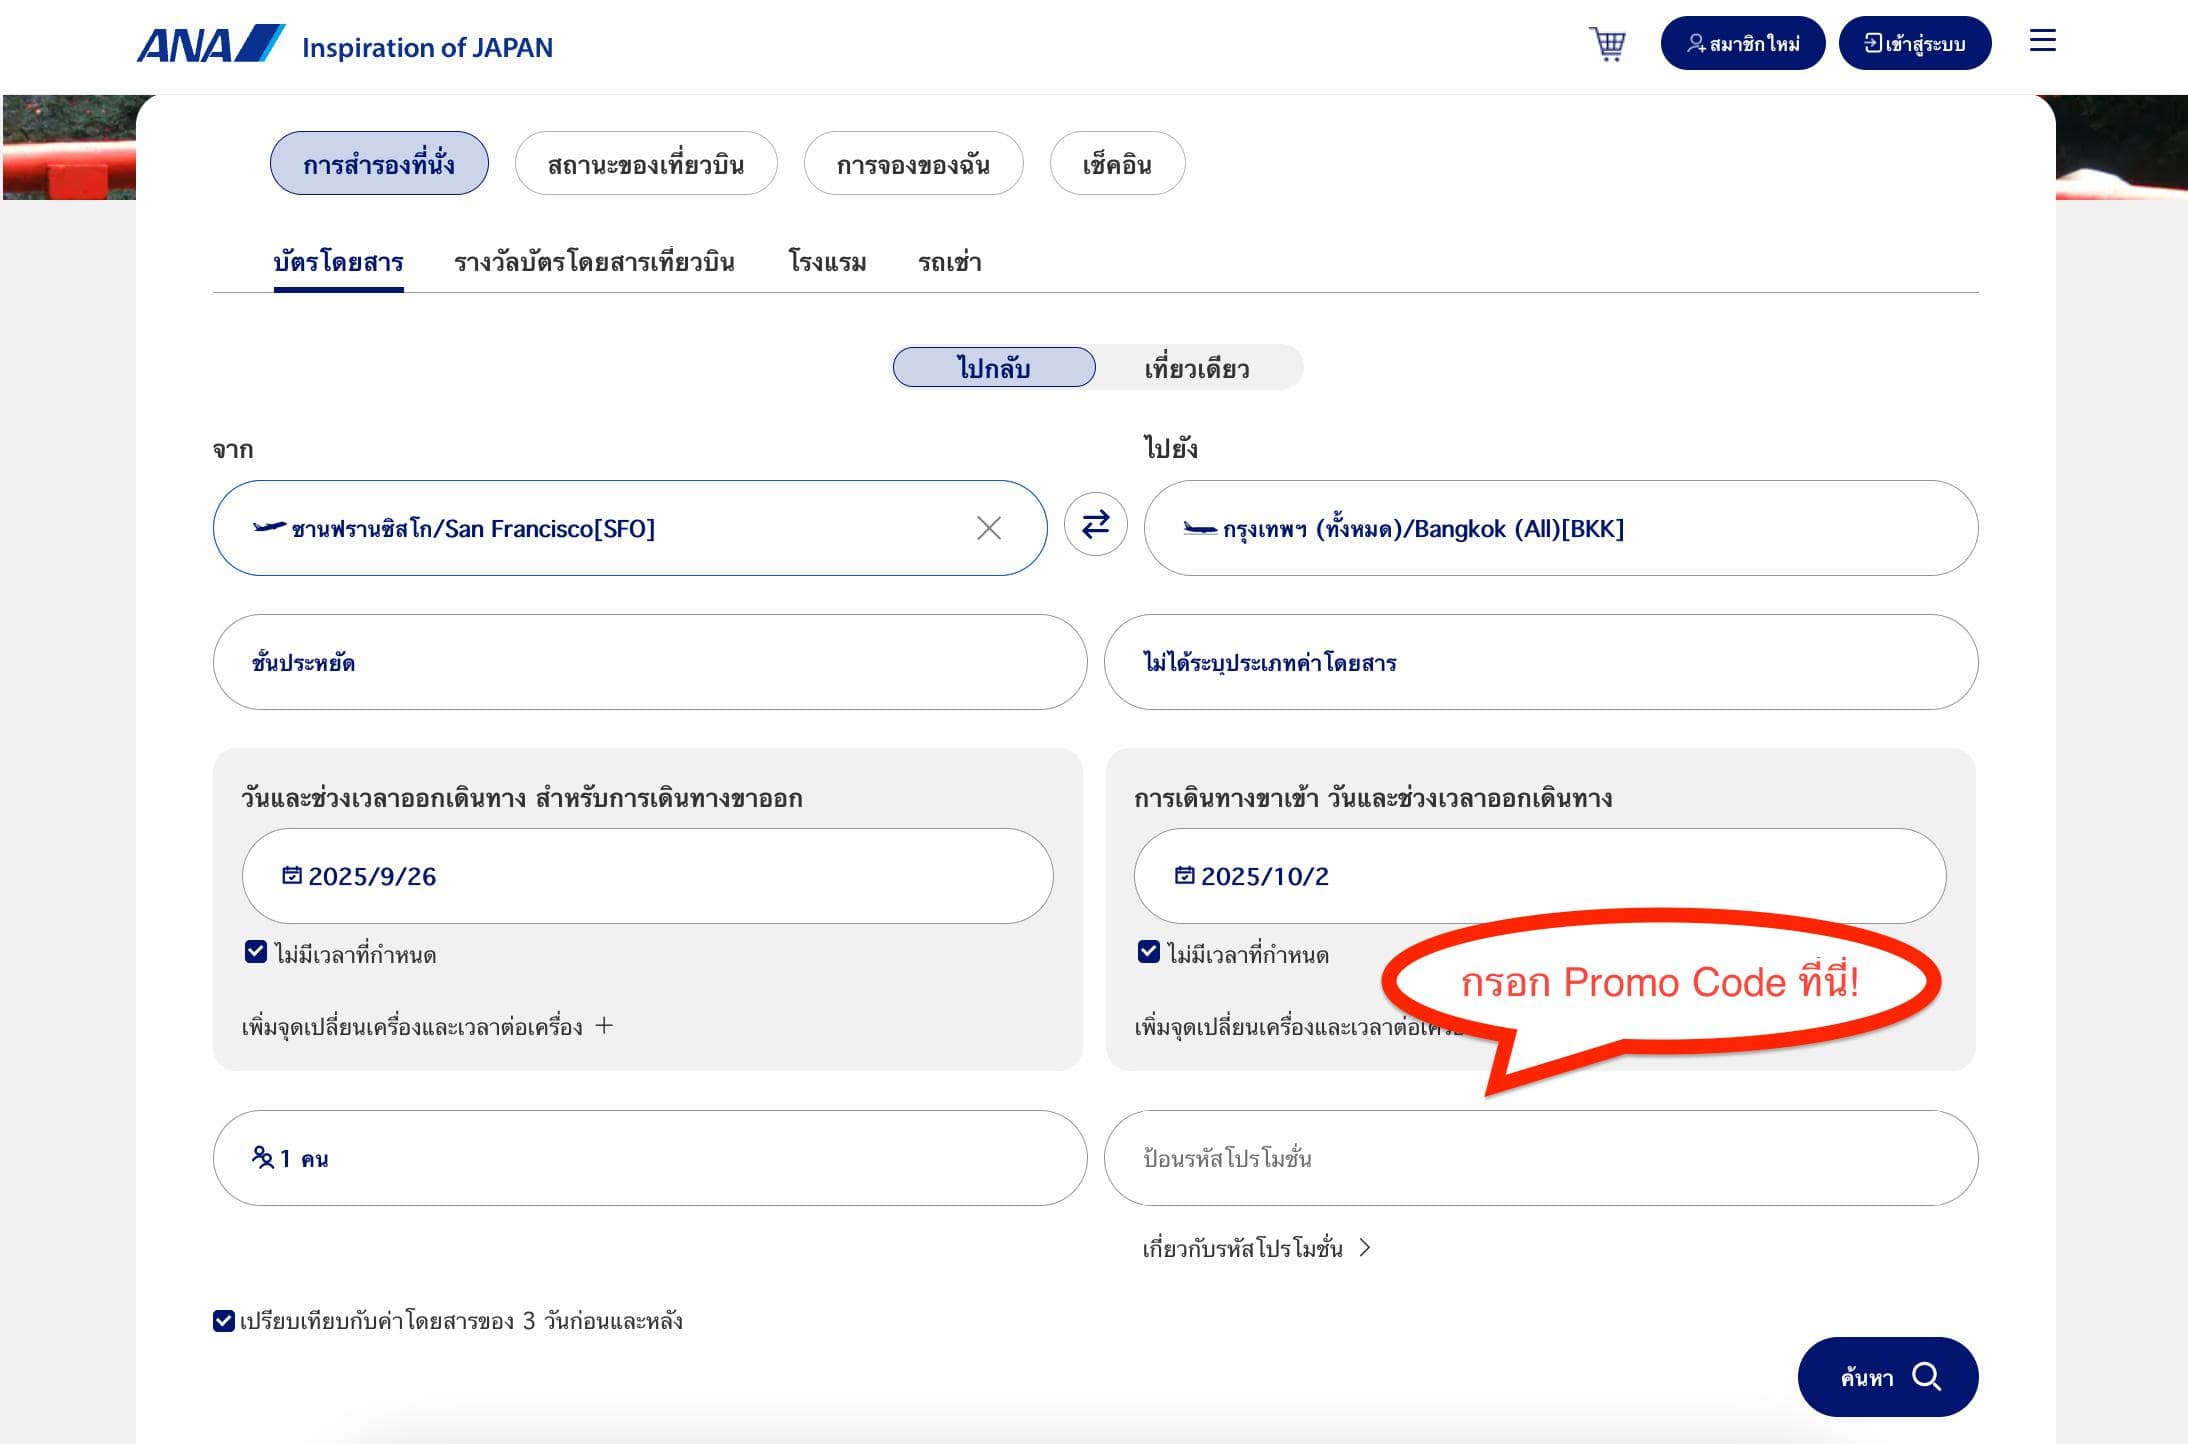Click calendar icon for 2025/9/26 date

292,875
